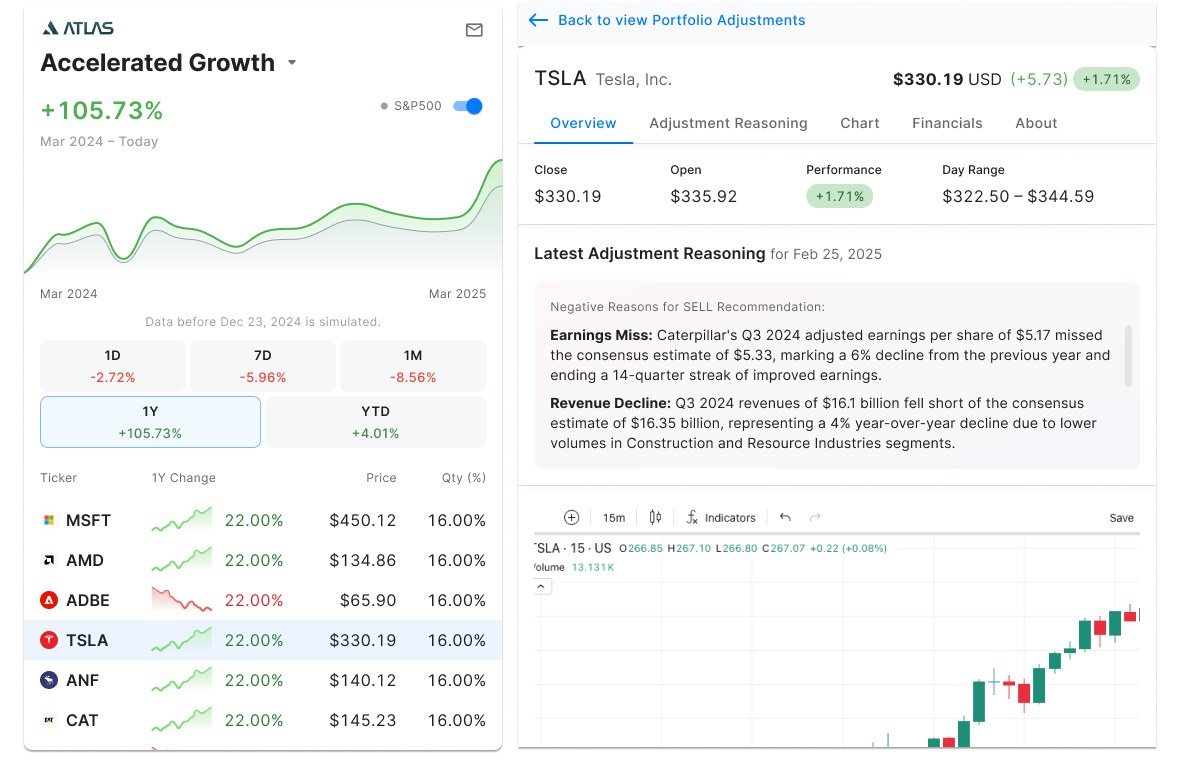This screenshot has width=1180, height=774.
Task: Click the Open $335.92 value
Action: pyautogui.click(x=704, y=196)
